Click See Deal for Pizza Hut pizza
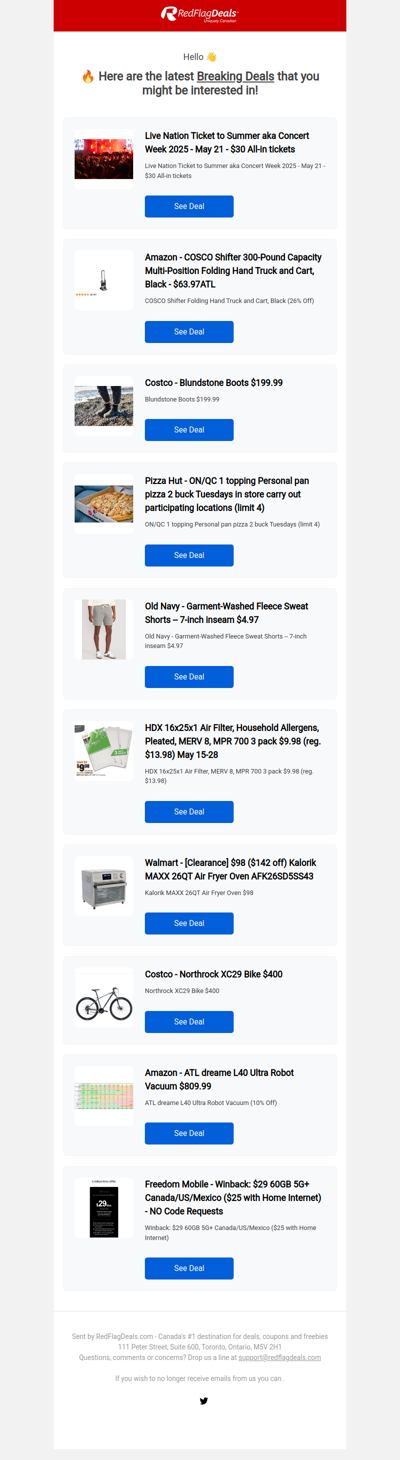 [x=189, y=555]
